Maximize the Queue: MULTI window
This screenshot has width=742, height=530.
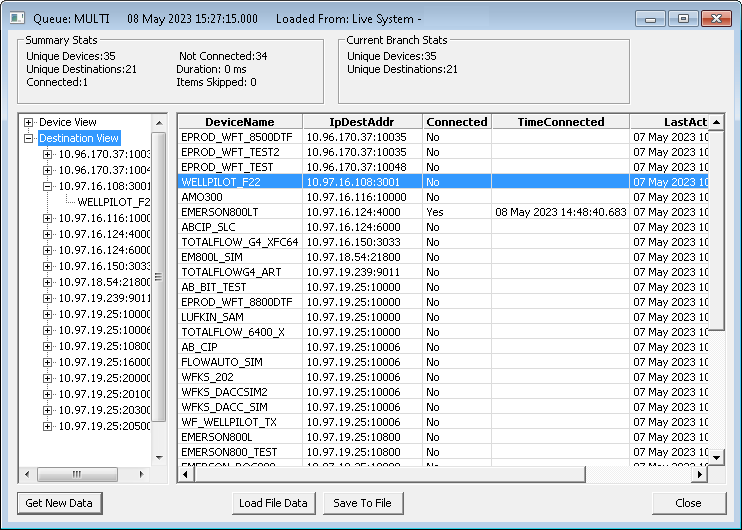(683, 18)
